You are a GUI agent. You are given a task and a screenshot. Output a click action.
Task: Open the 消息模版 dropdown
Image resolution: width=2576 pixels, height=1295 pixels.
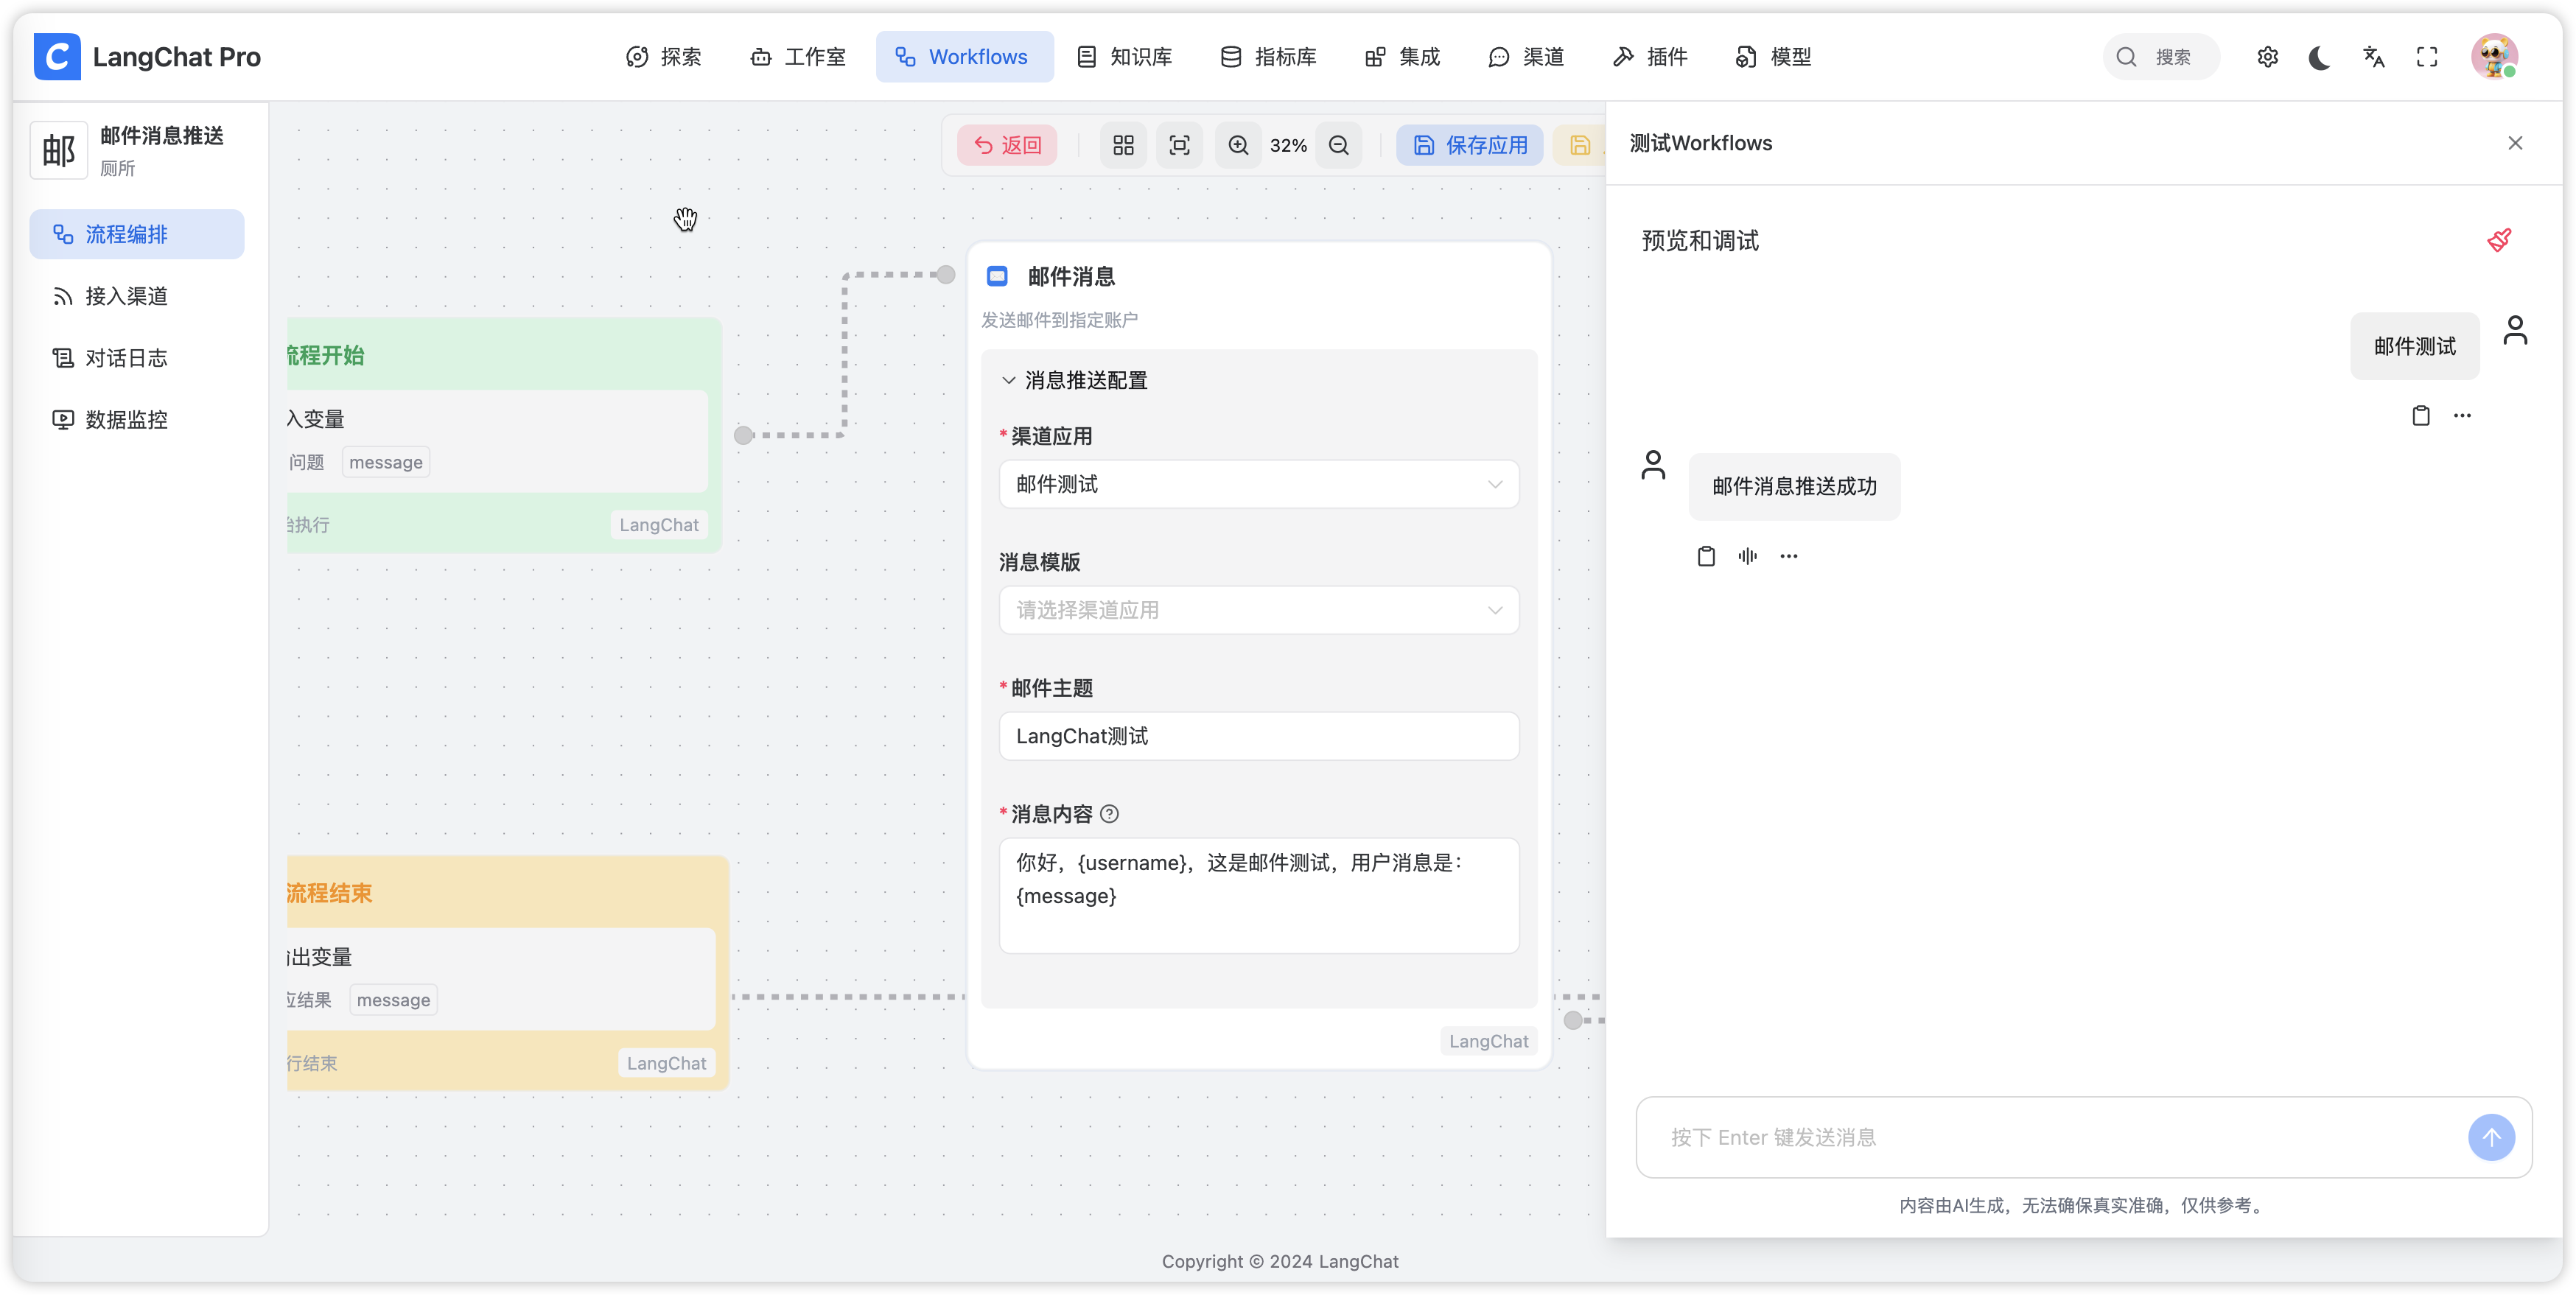[x=1258, y=610]
